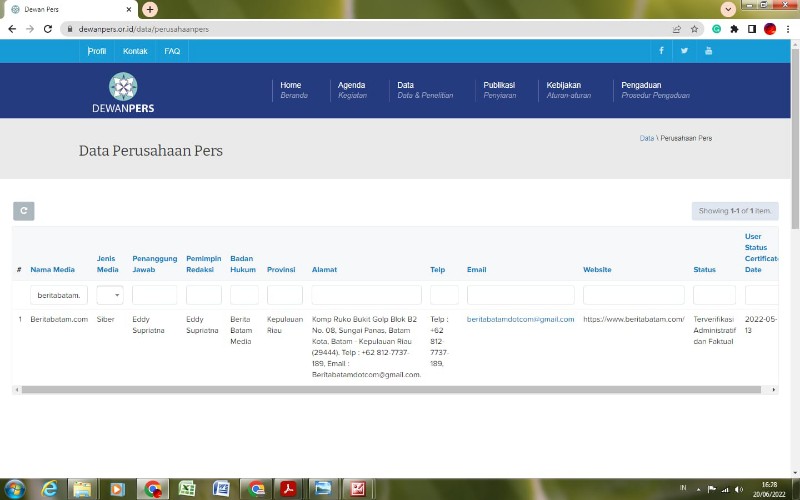Sort table by Nama Media column

53,269
